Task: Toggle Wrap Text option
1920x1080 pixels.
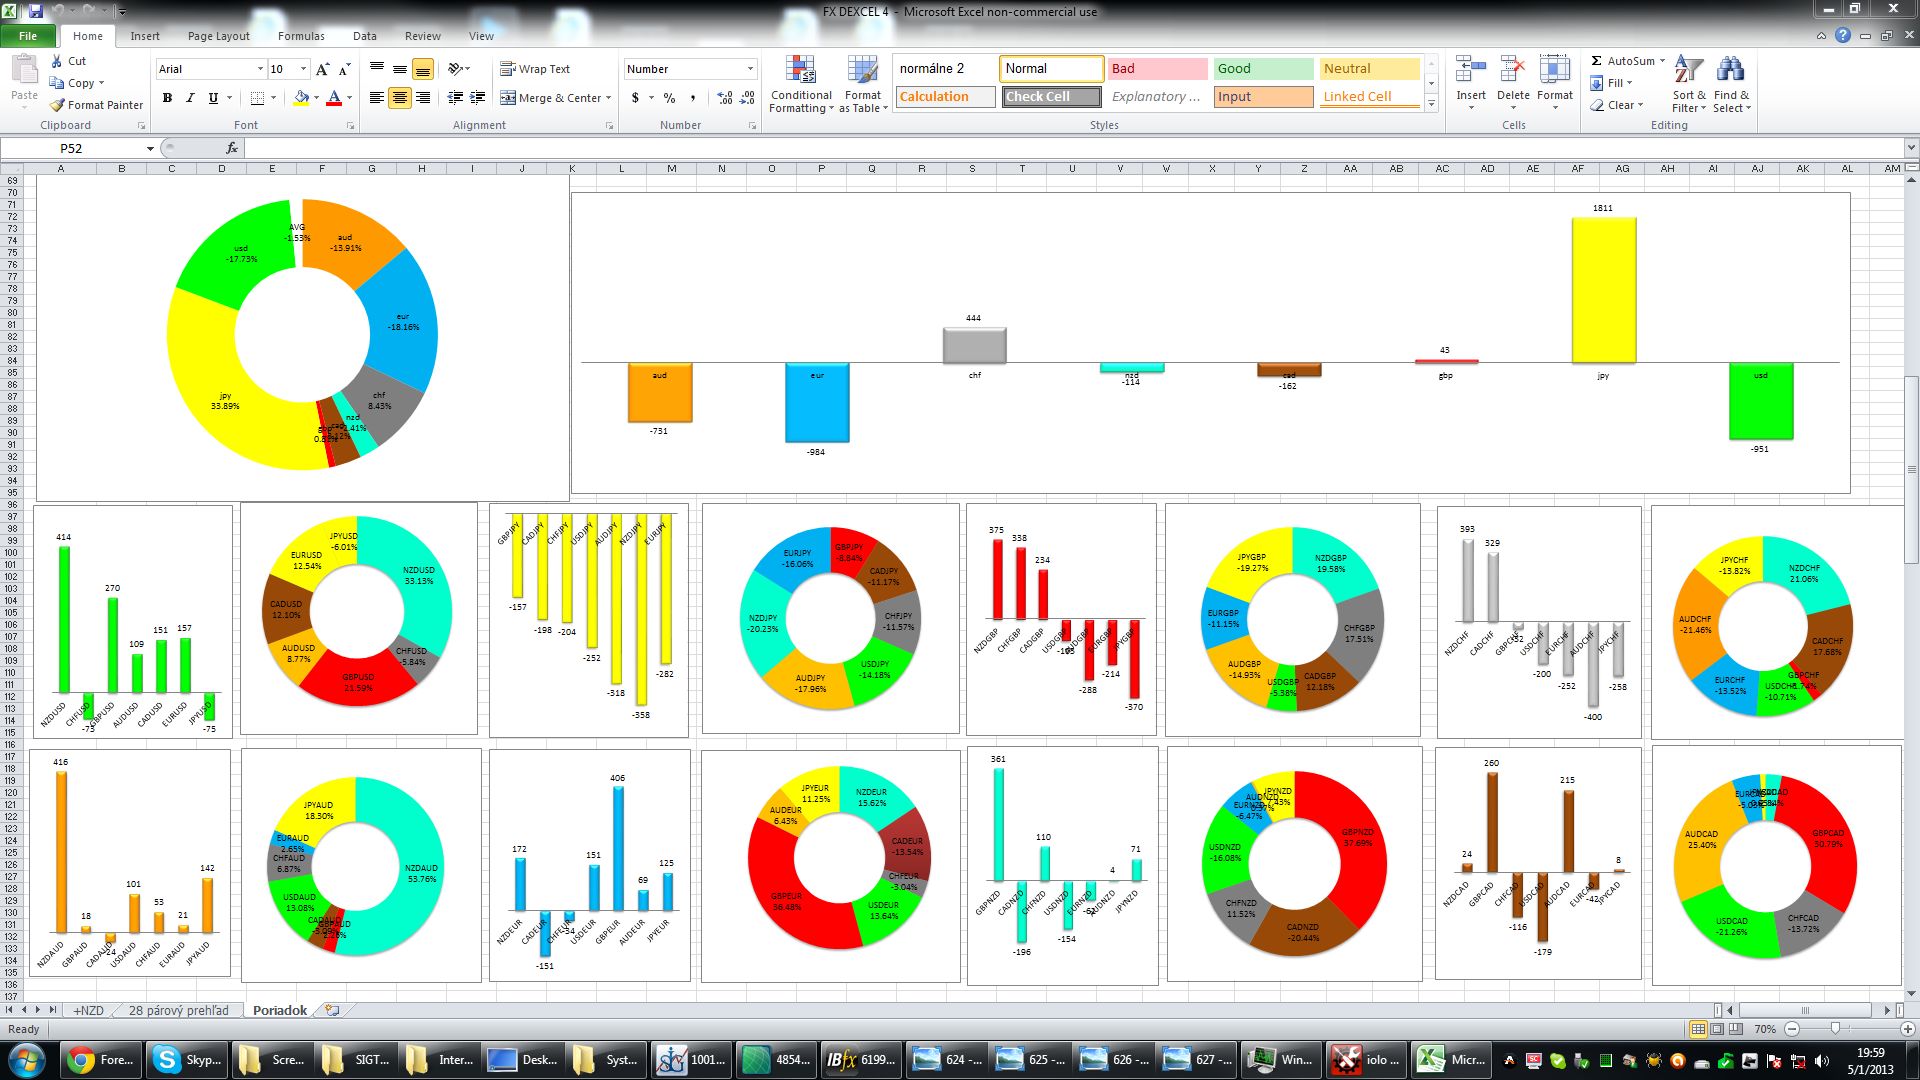Action: click(535, 69)
